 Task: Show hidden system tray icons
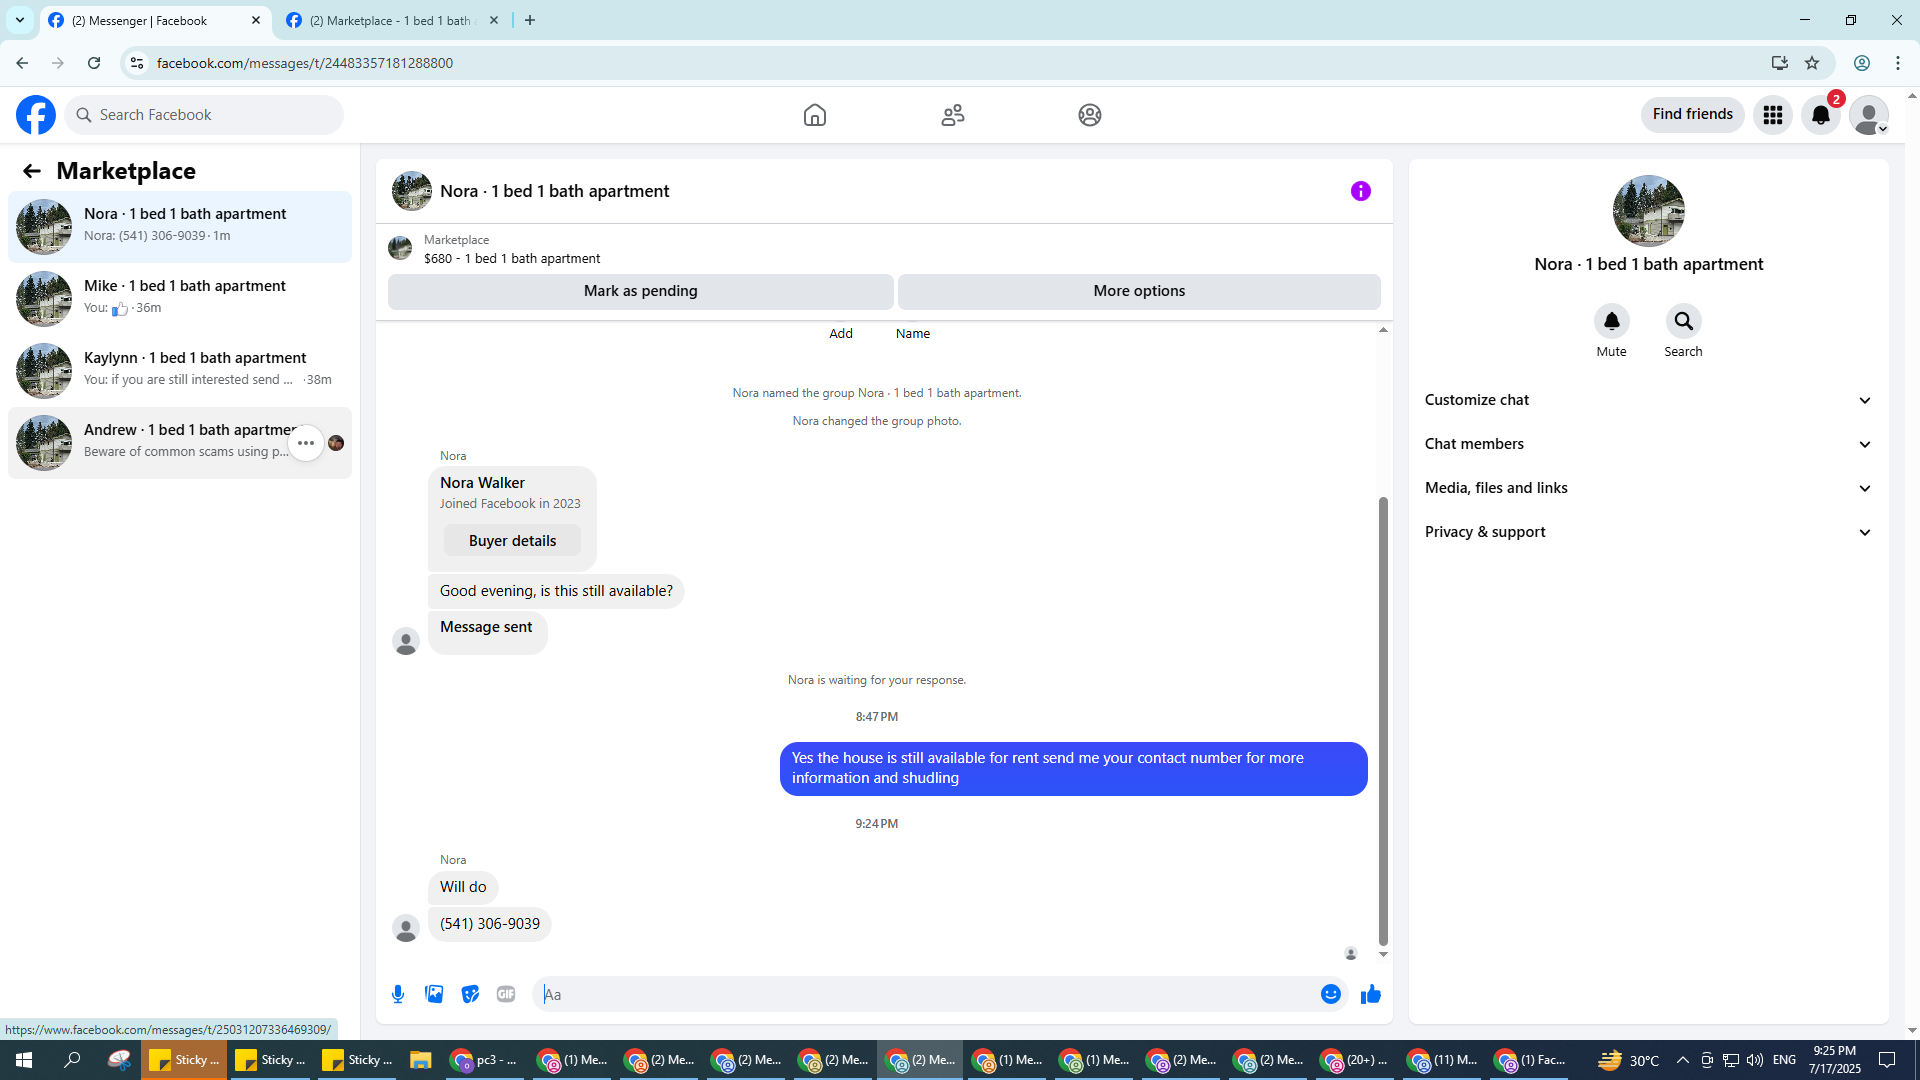coord(1682,1060)
